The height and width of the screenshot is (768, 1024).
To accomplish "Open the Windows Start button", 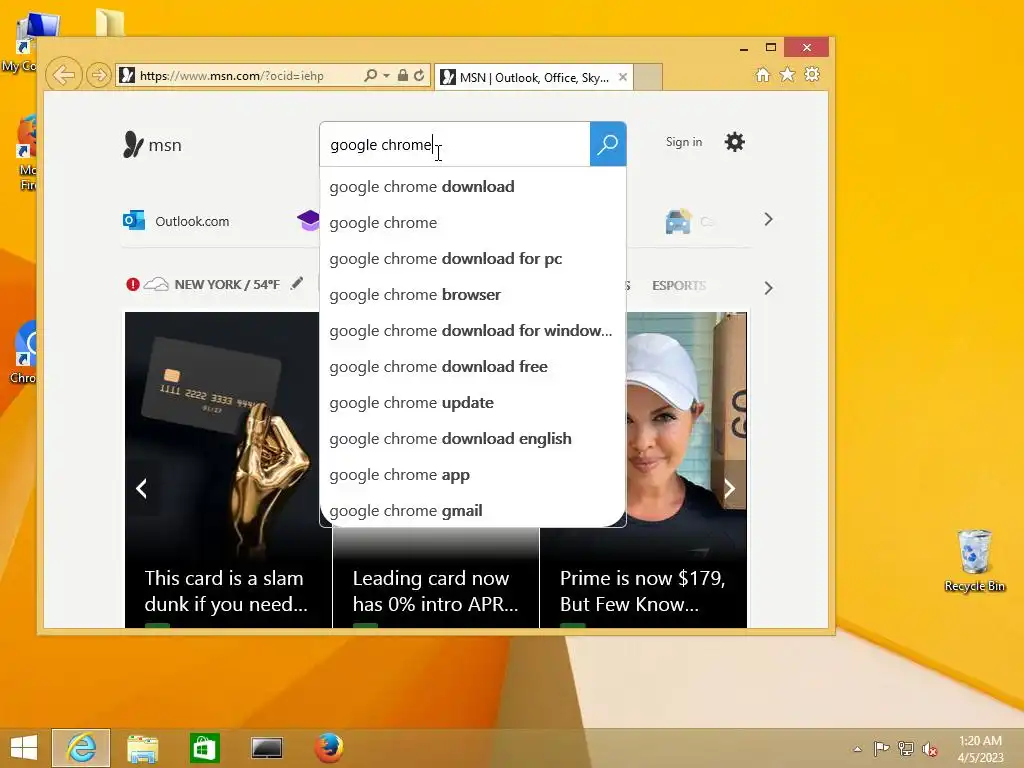I will 24,748.
